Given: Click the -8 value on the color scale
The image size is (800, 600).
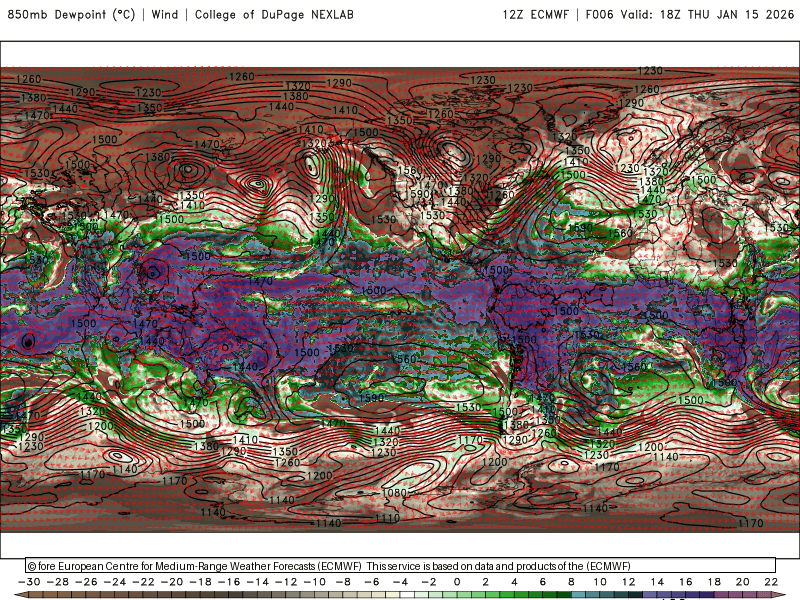Looking at the screenshot, I should 343,582.
